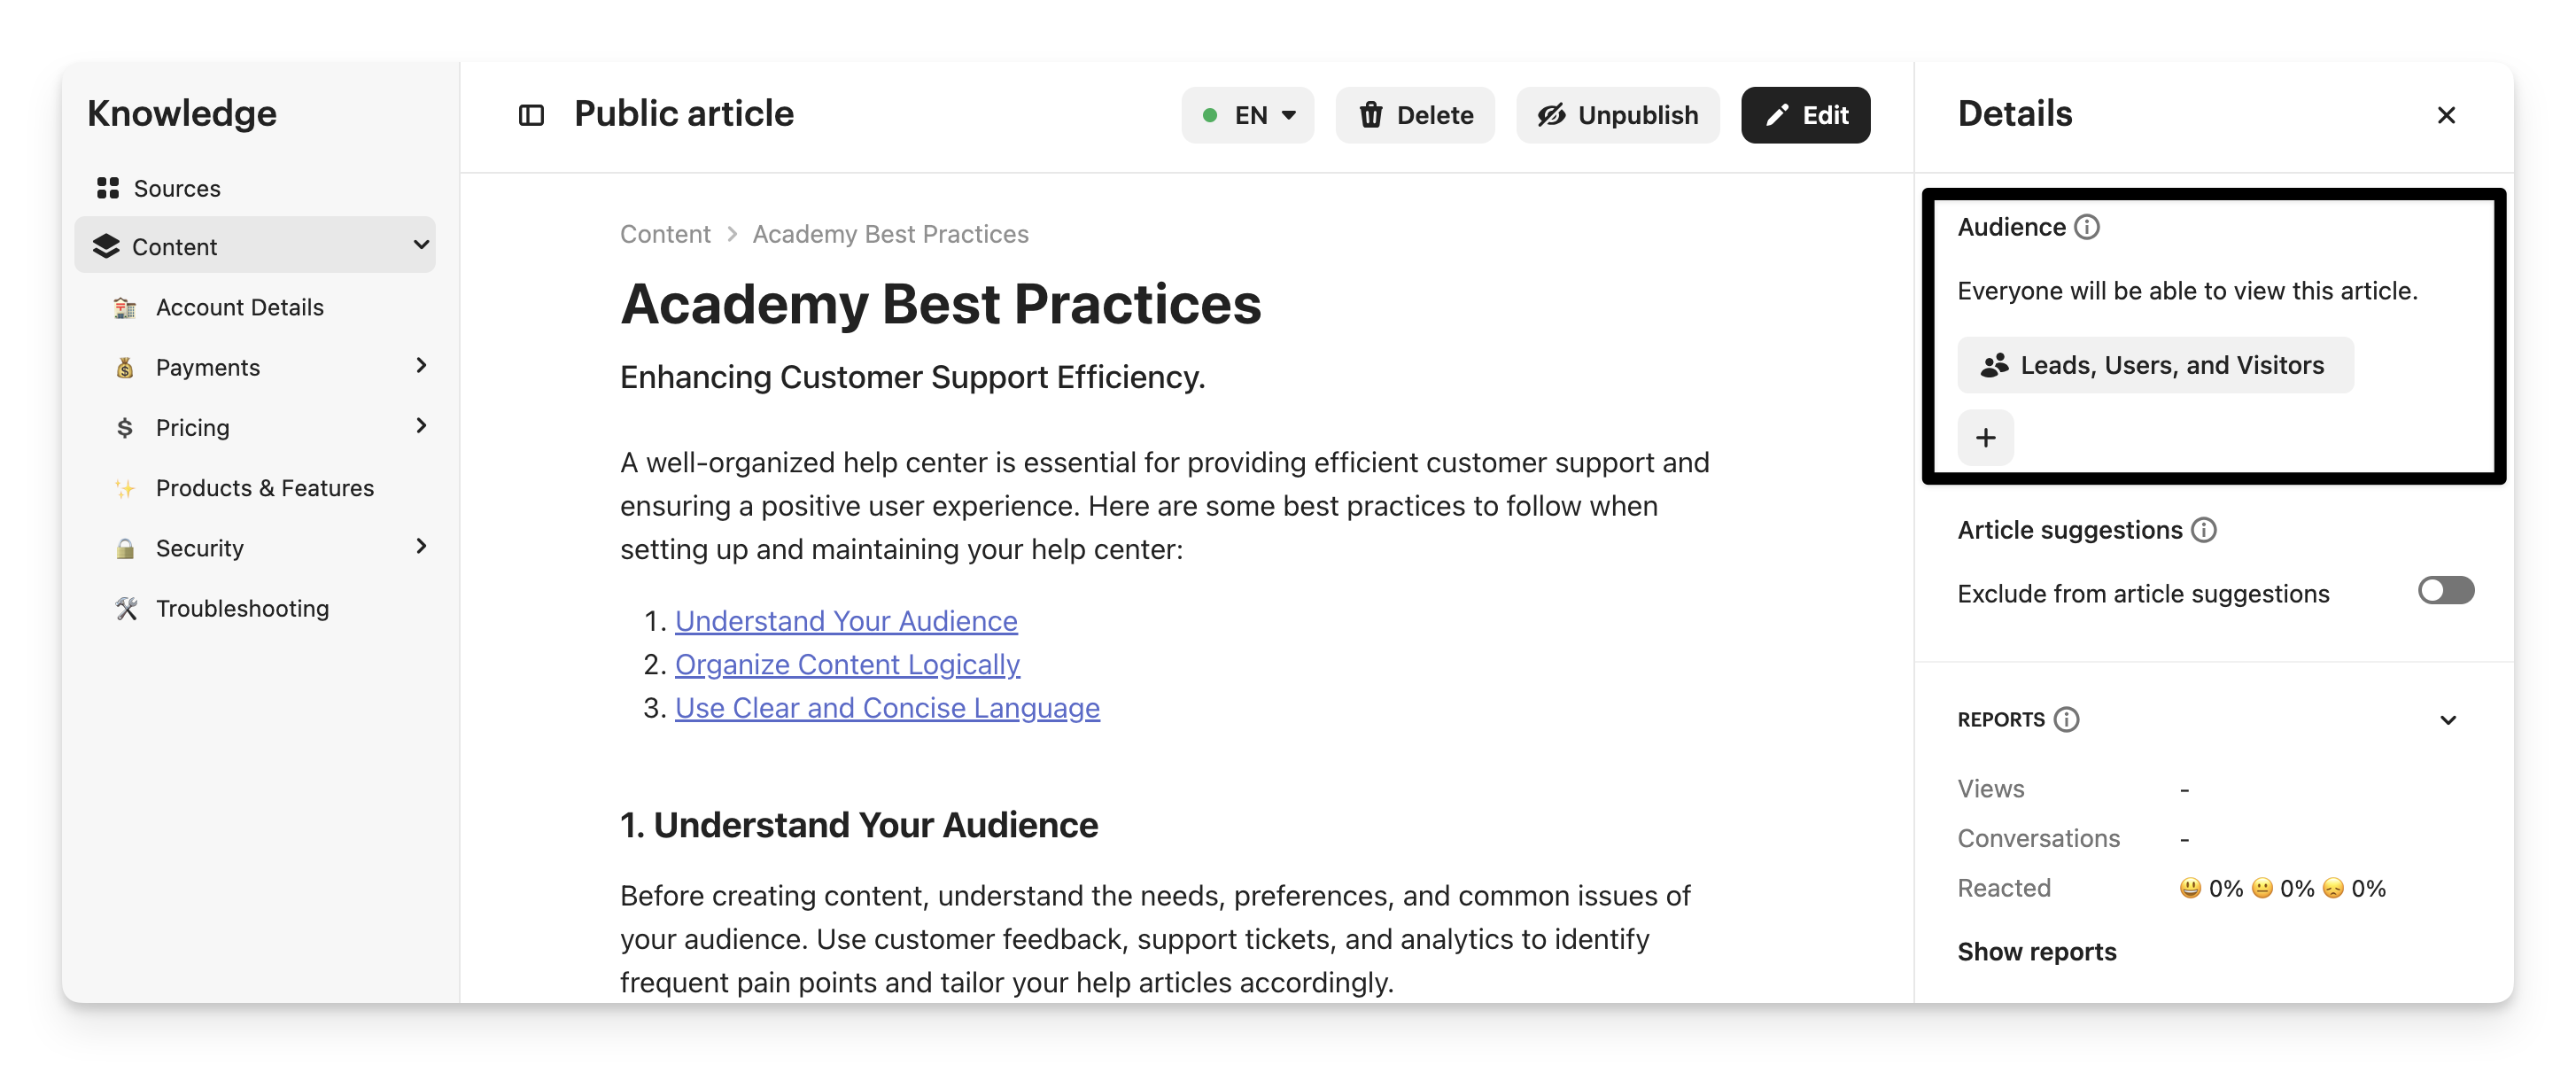This screenshot has width=2576, height=1065.
Task: Collapse the Reports section chevron
Action: pos(2448,720)
